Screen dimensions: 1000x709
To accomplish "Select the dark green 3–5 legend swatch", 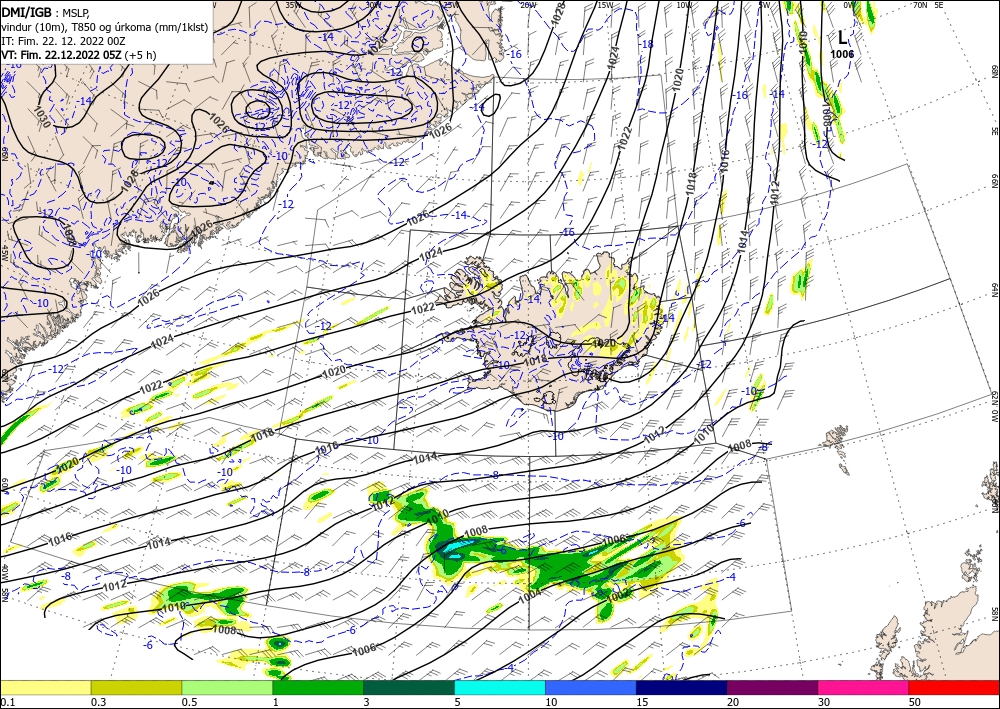I will coord(409,687).
